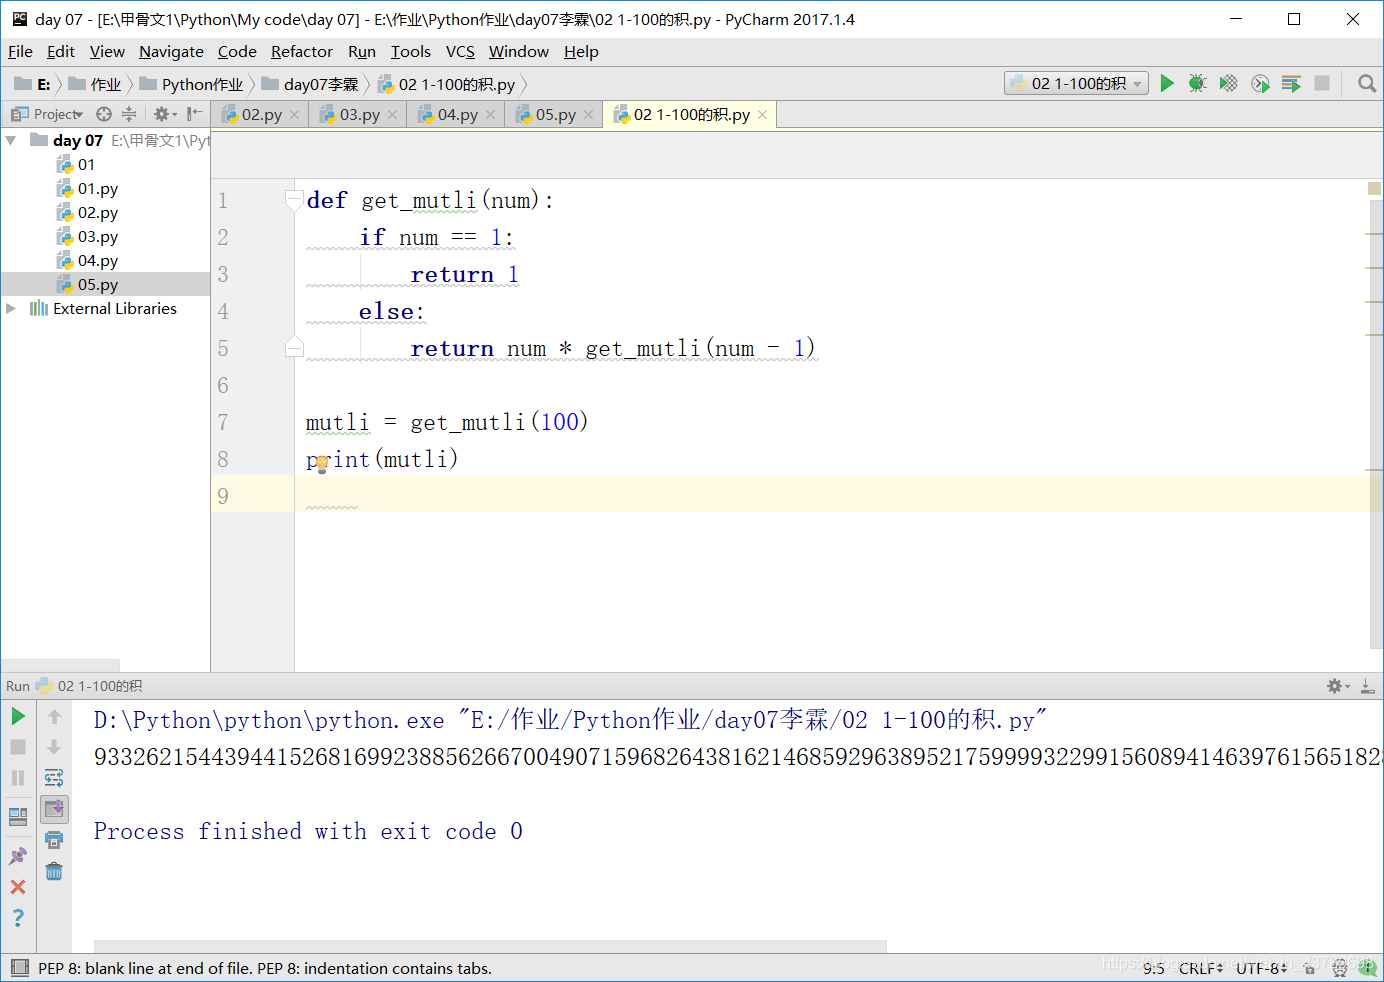Screen dimensions: 1384x982
Task: Click the restore layout icon in the Run panel
Action: click(x=18, y=817)
